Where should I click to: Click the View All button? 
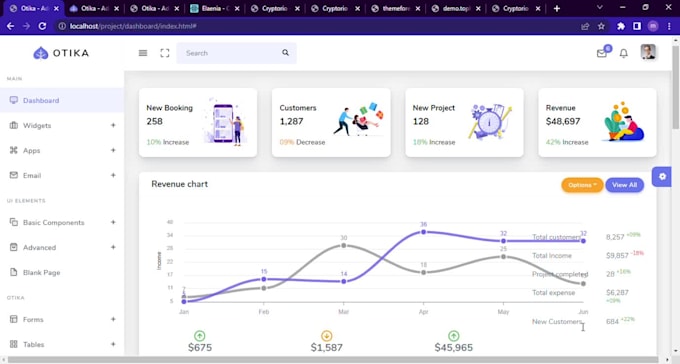pos(624,185)
